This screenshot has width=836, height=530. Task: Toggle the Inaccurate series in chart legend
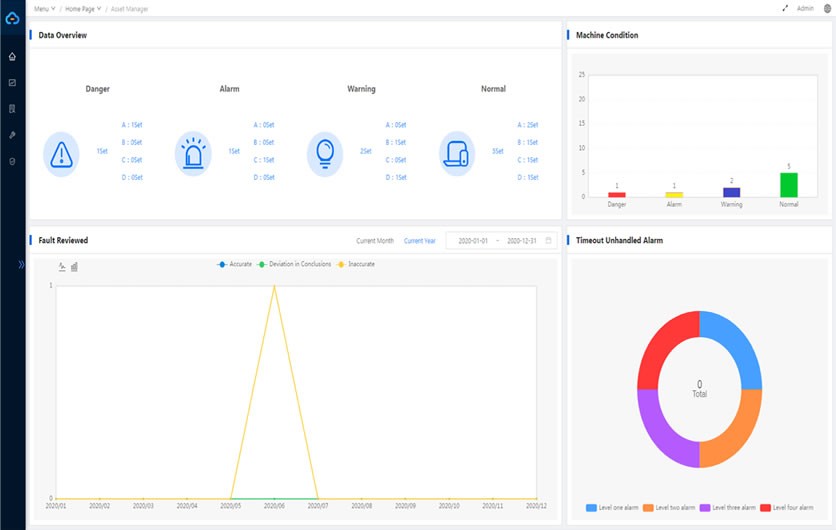pos(355,264)
